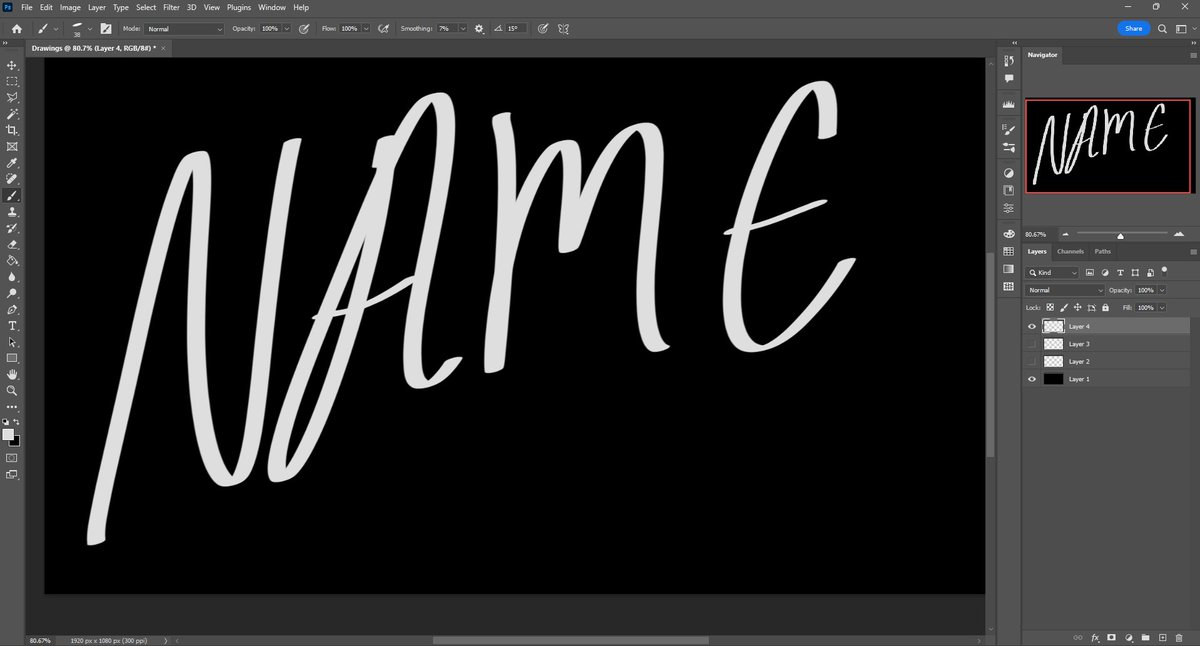
Task: Select the History Brush tool
Action: tap(12, 228)
